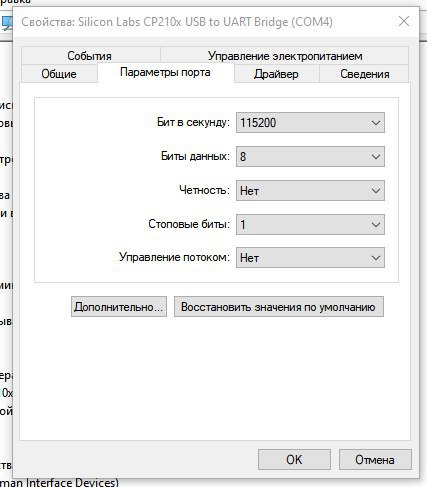Click the Дополнительно... button

[x=119, y=307]
